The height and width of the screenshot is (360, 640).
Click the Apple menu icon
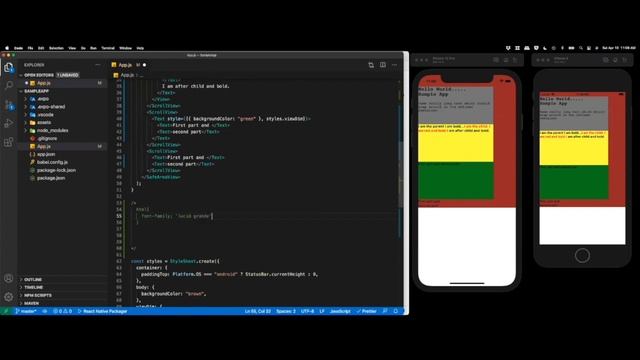pyautogui.click(x=7, y=48)
